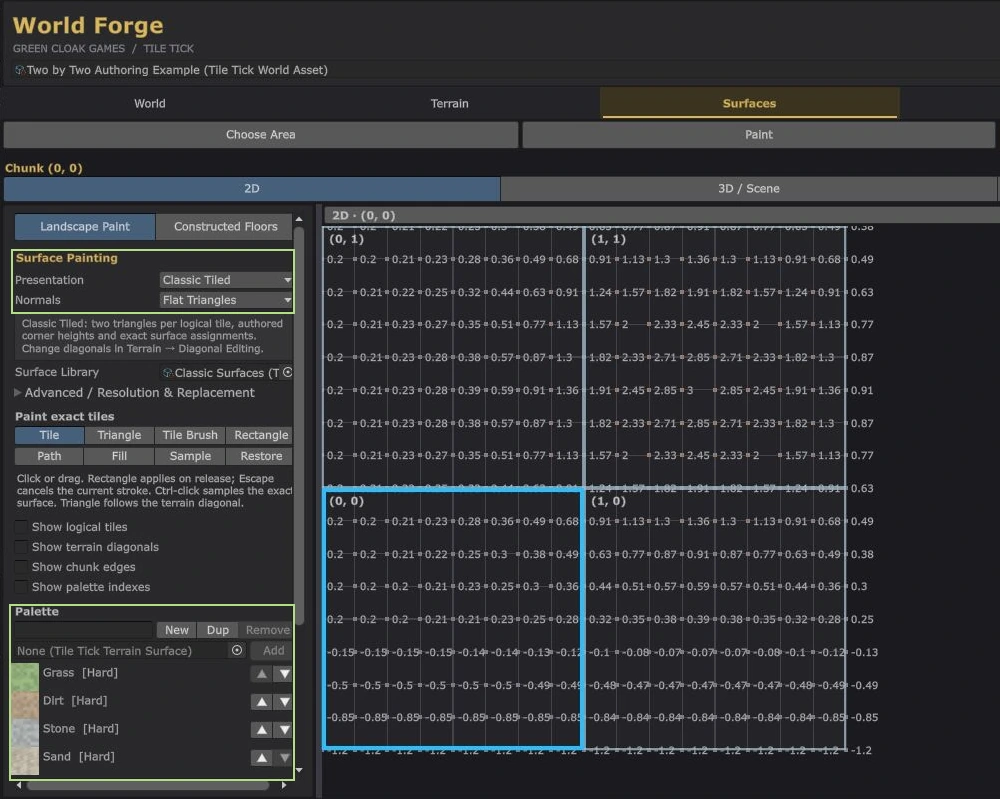Screen dimensions: 1000x799
Task: Select the Tile Brush paint tool
Action: pos(190,435)
